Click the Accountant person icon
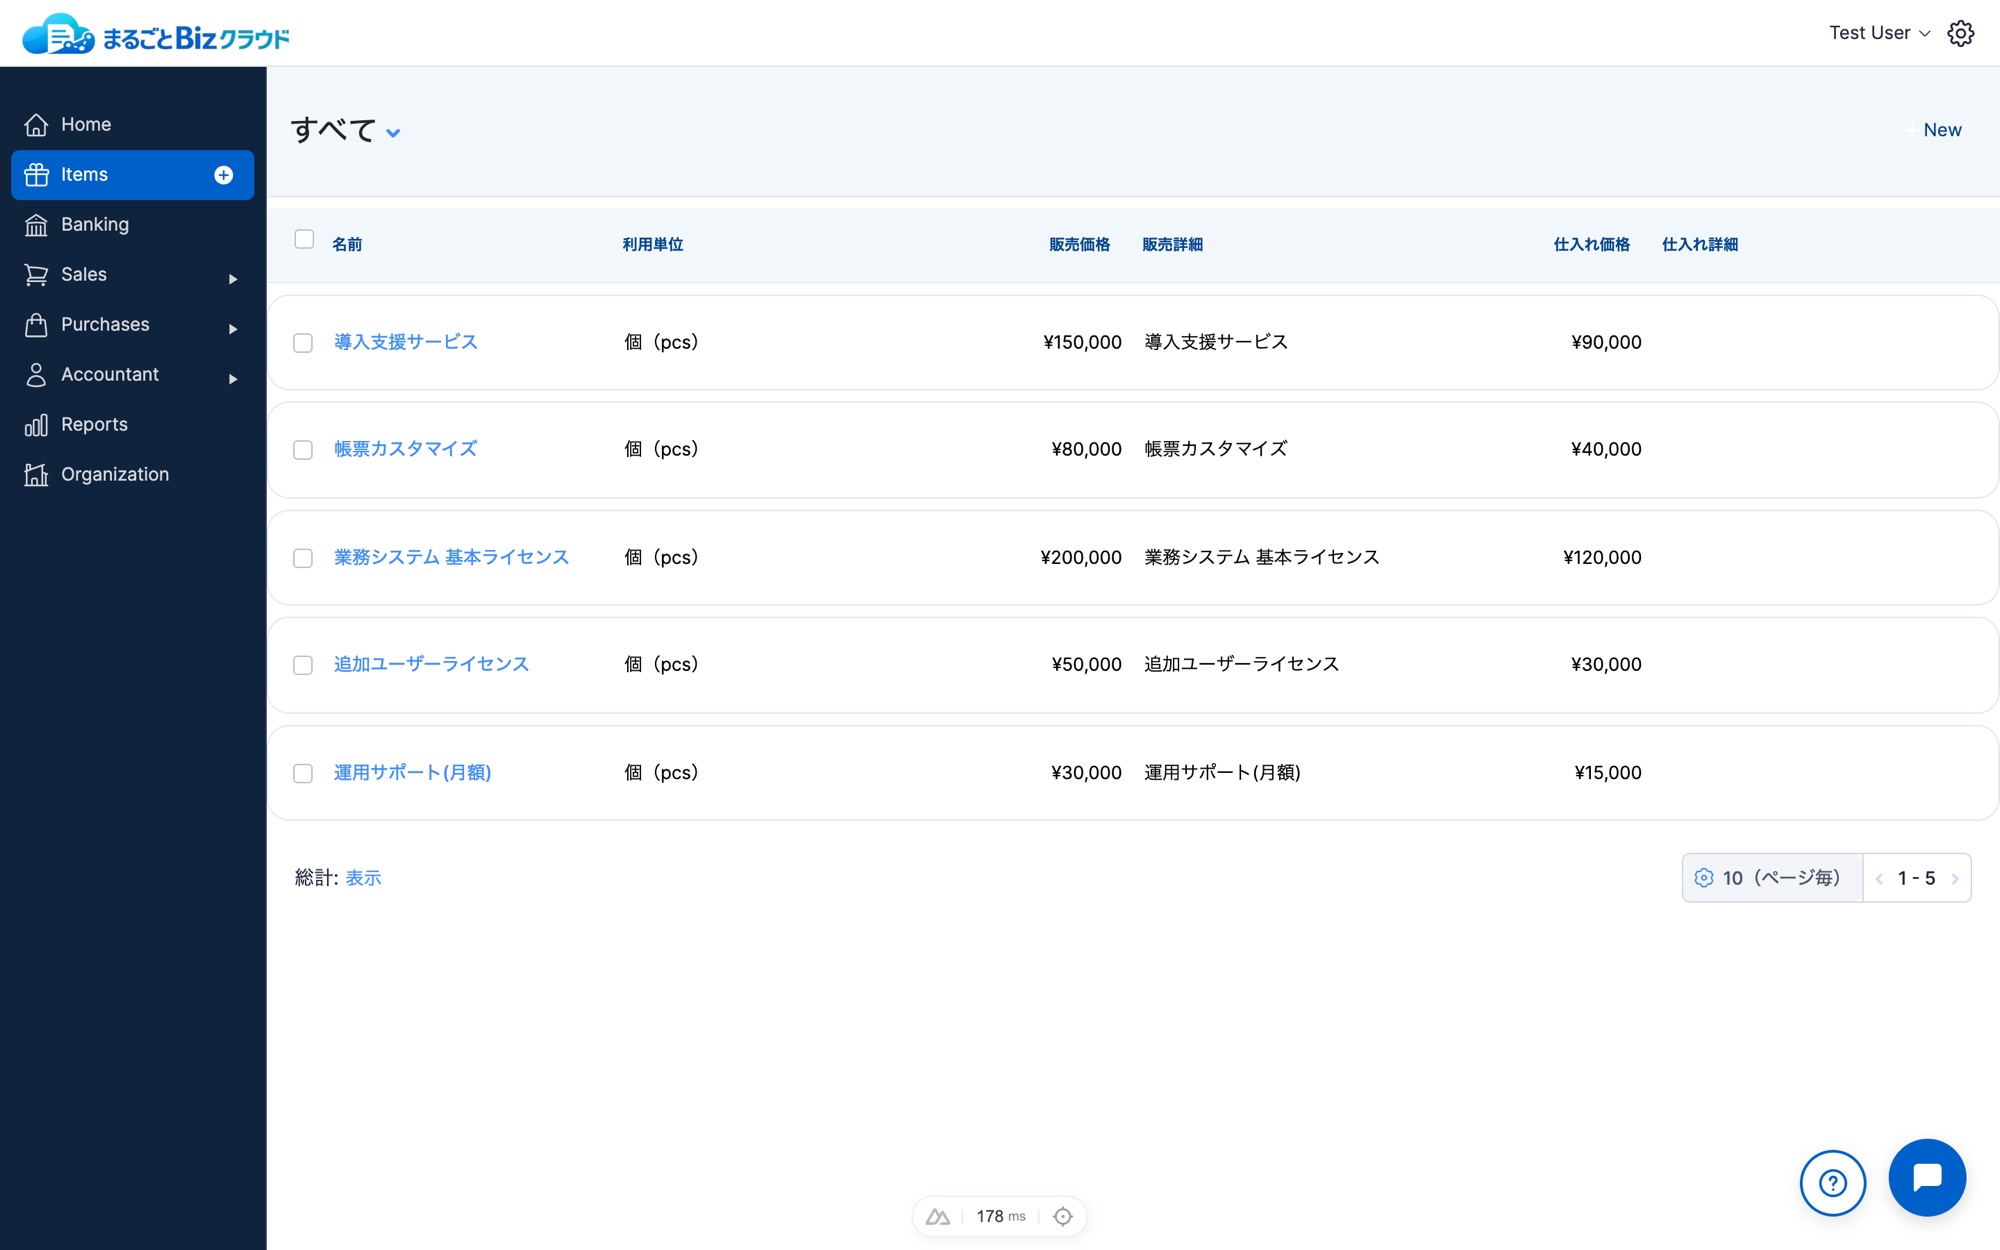Viewport: 2000px width, 1250px height. 36,375
